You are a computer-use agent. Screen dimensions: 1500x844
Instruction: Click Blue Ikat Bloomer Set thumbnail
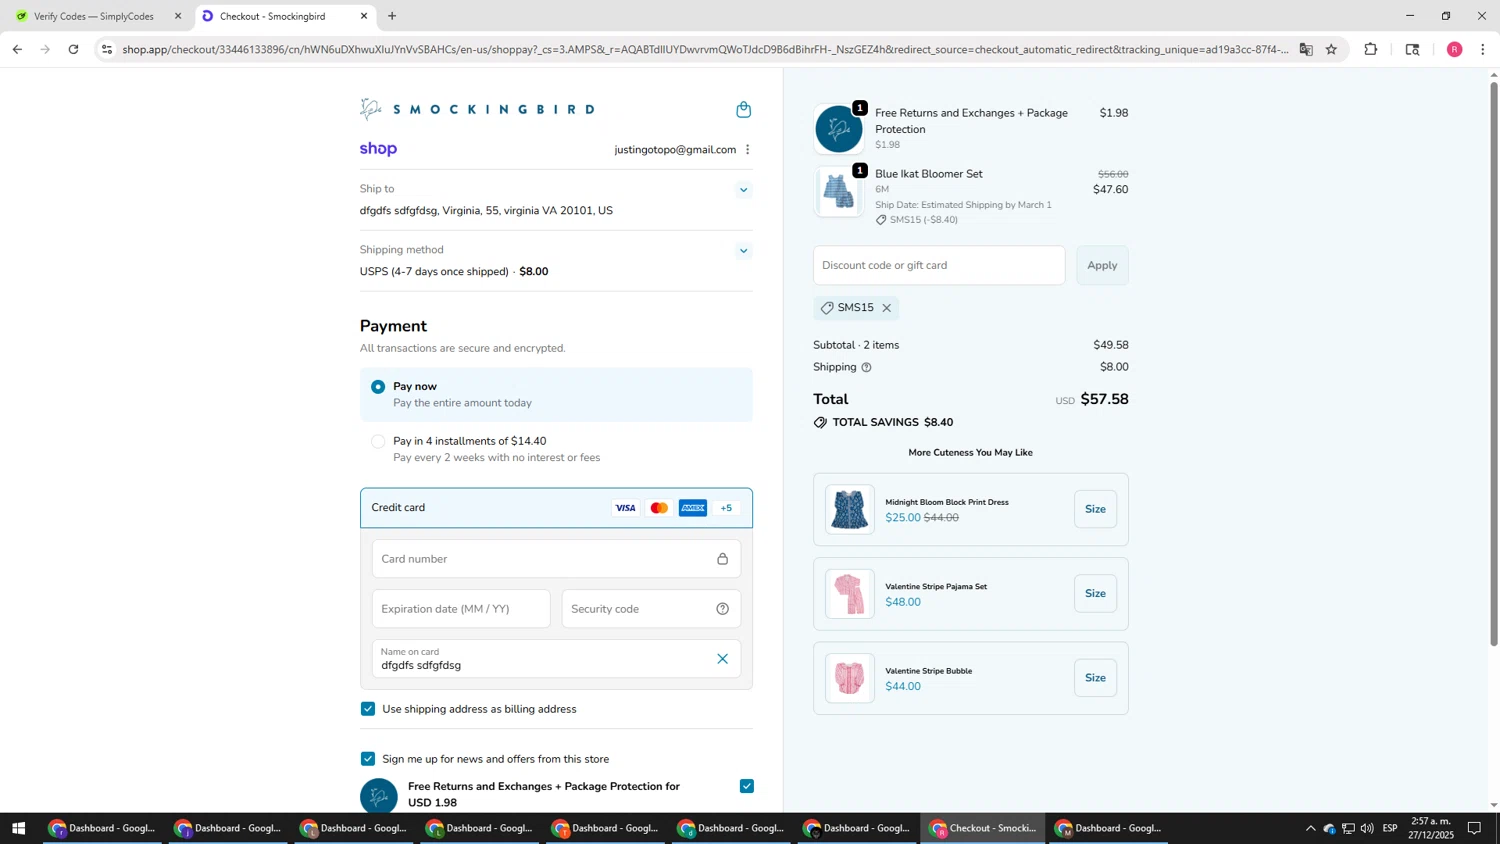[x=838, y=191]
